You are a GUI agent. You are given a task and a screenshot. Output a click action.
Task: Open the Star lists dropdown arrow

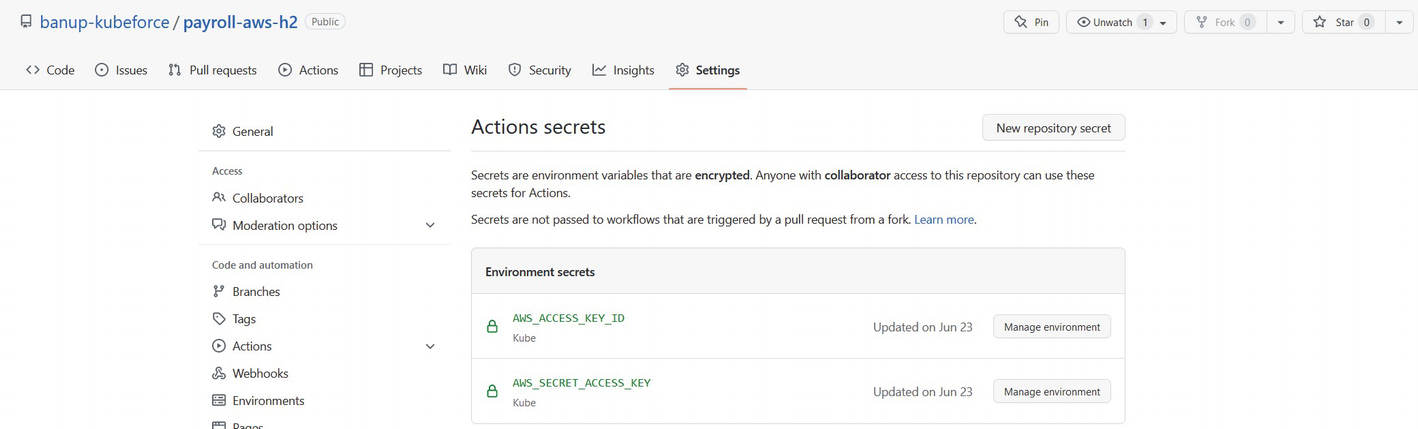[1398, 22]
